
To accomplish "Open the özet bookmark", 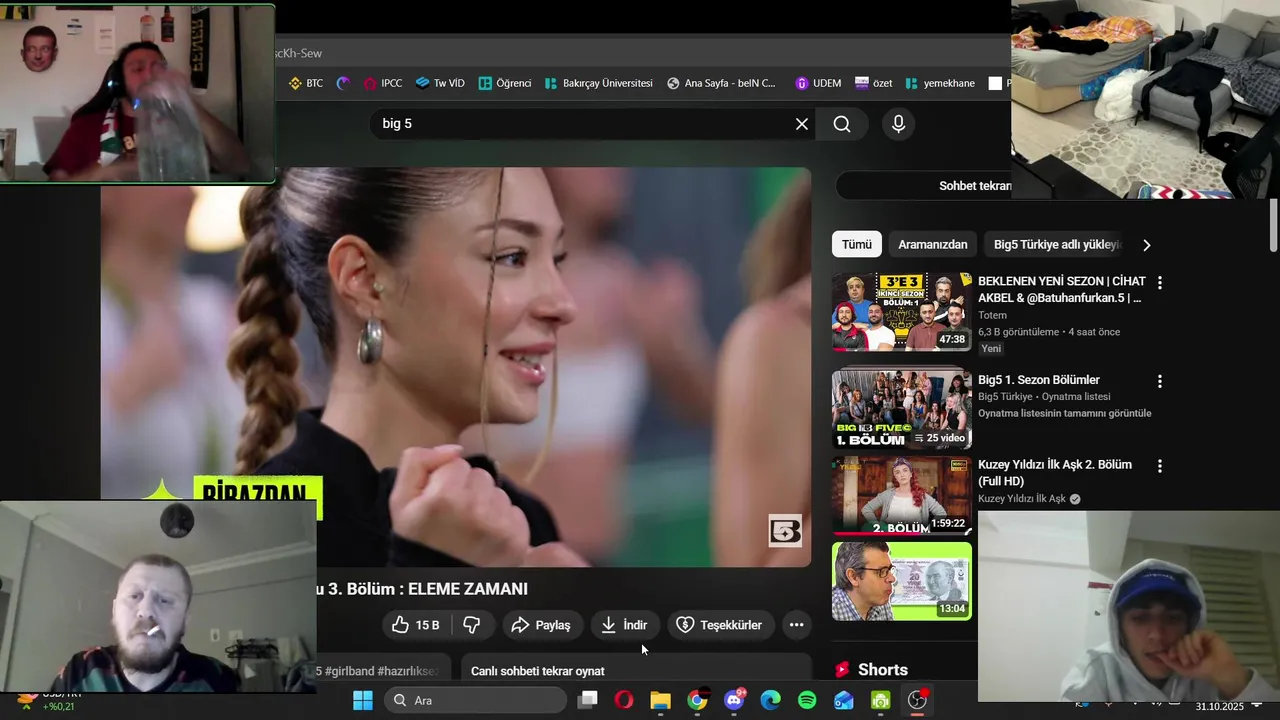I will click(x=874, y=83).
